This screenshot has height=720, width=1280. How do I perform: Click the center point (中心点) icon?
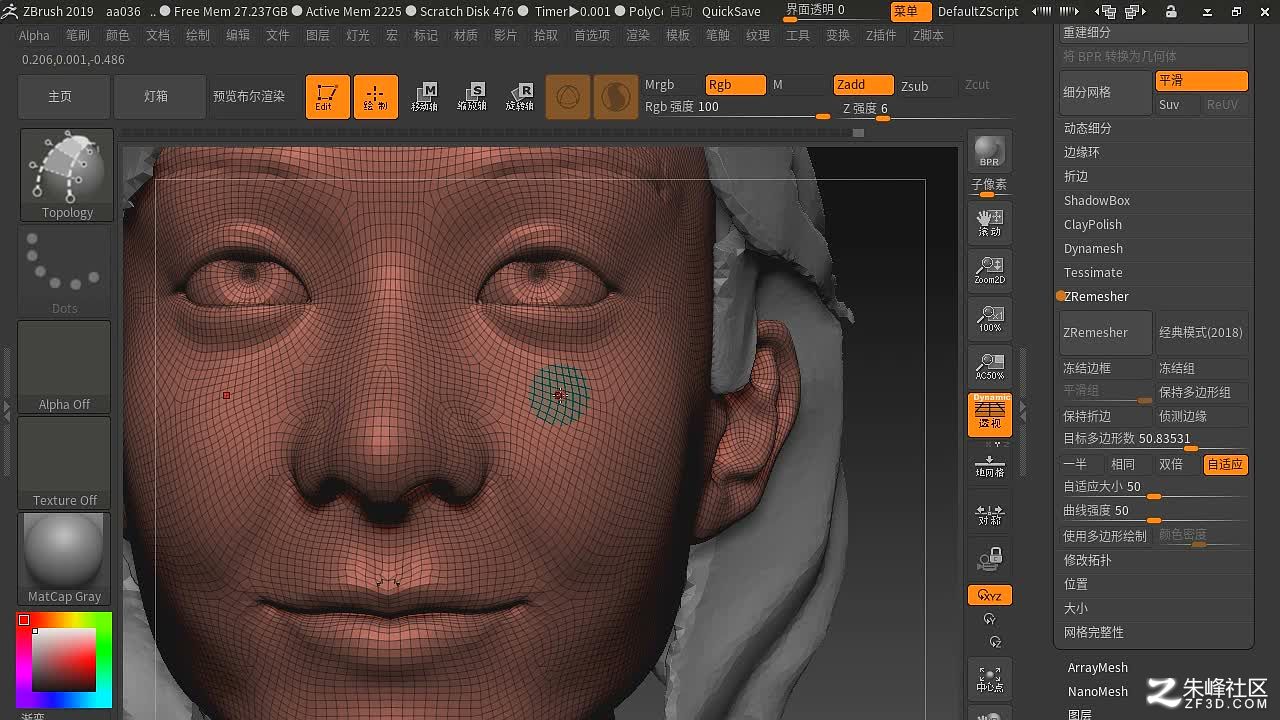[990, 679]
